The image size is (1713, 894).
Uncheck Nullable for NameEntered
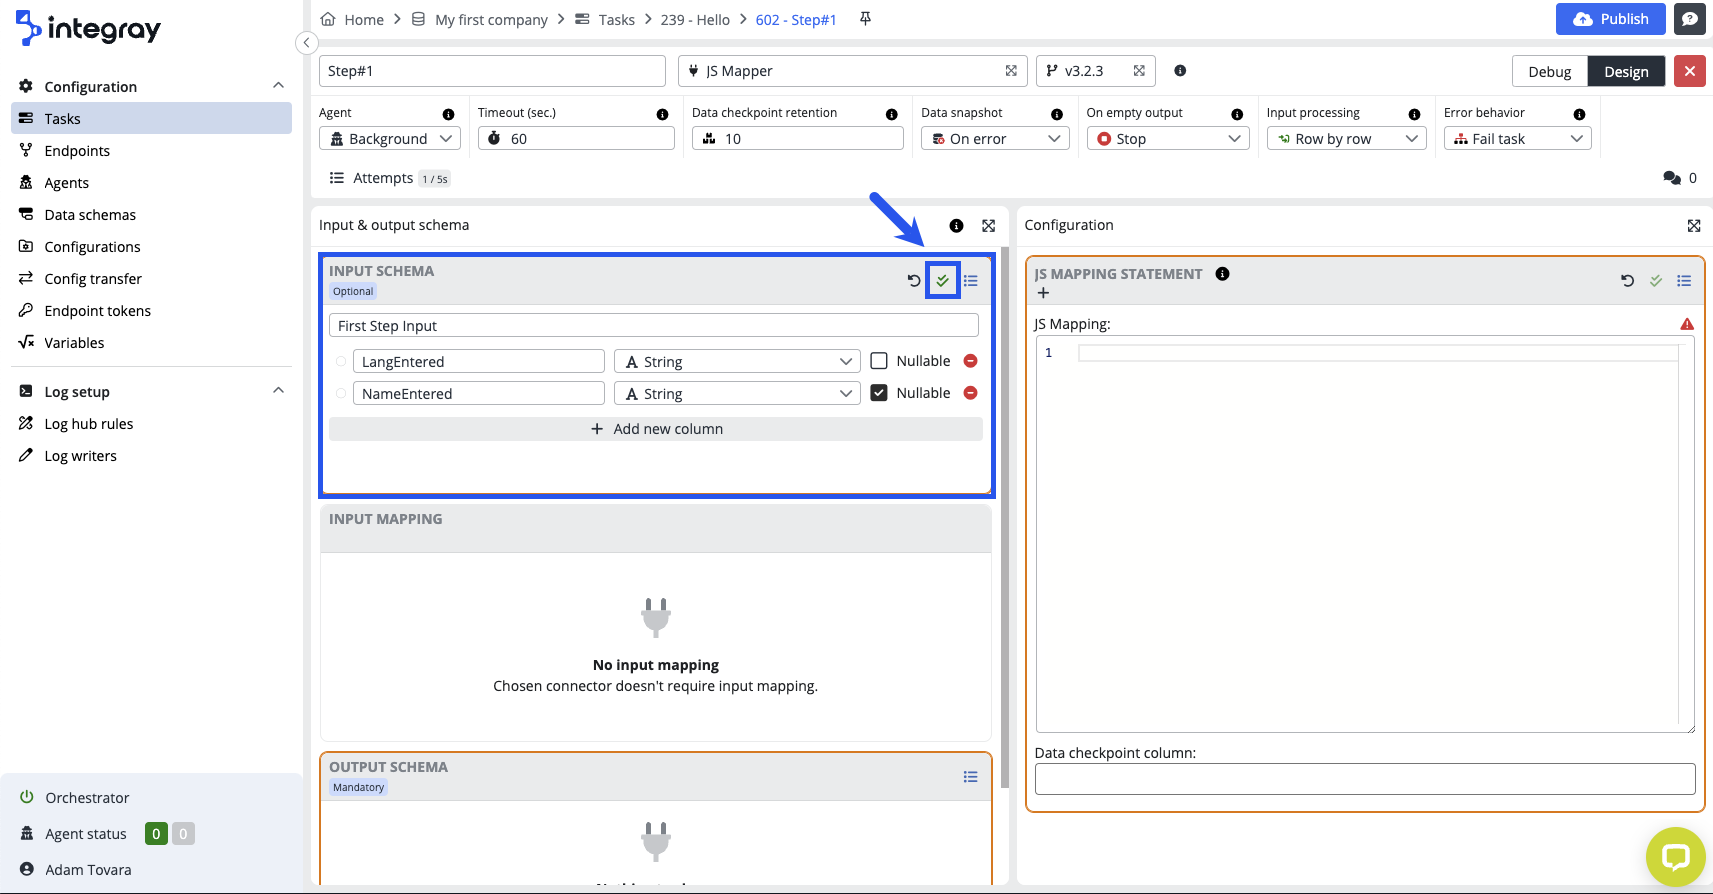pos(879,393)
